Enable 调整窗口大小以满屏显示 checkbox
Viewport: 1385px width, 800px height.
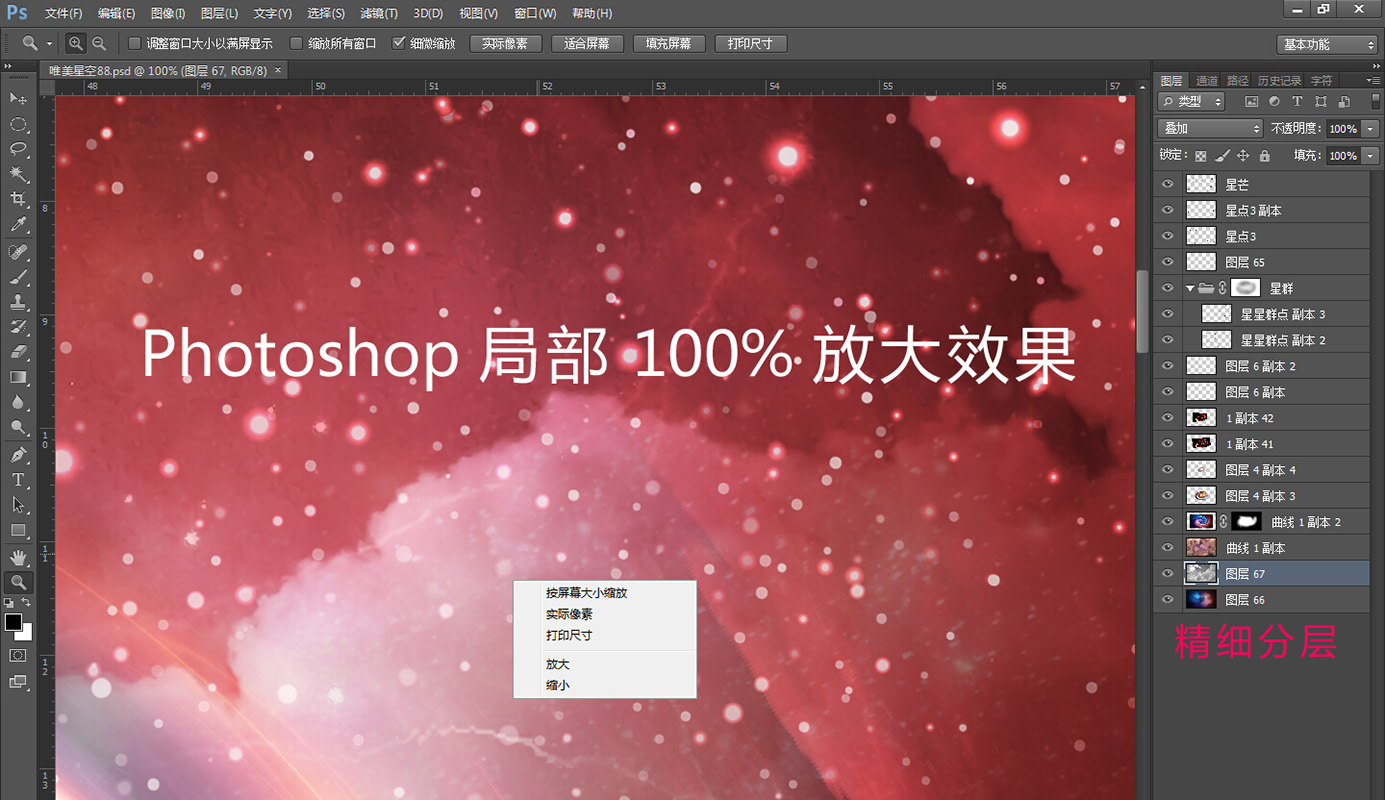point(135,43)
